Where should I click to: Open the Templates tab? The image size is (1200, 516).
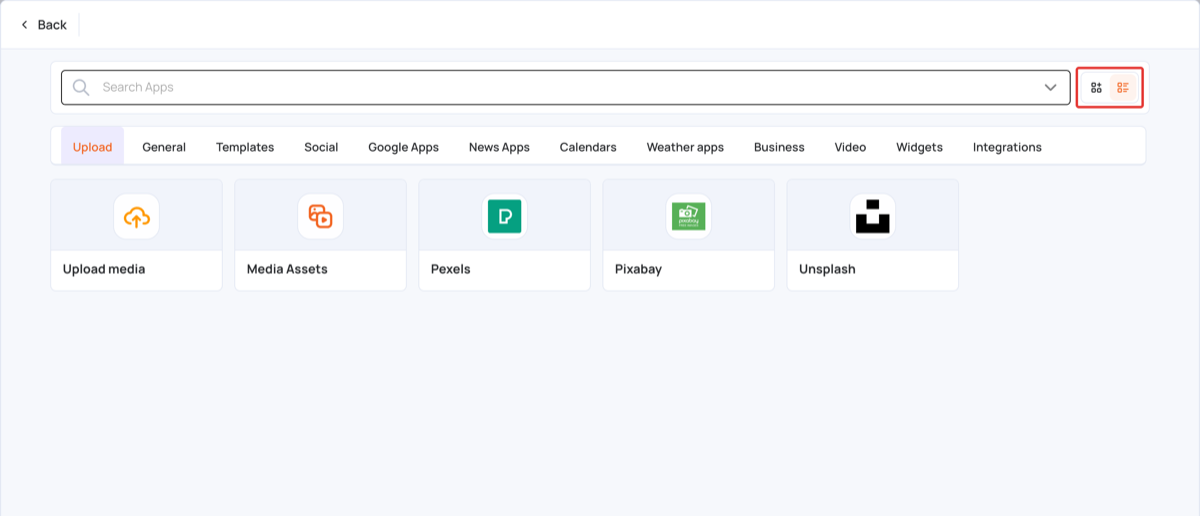(245, 147)
